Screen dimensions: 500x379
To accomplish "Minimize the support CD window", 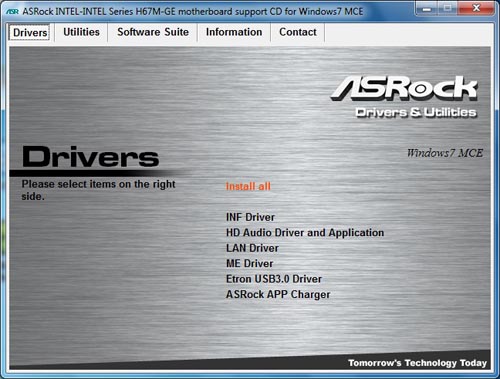I will point(426,9).
